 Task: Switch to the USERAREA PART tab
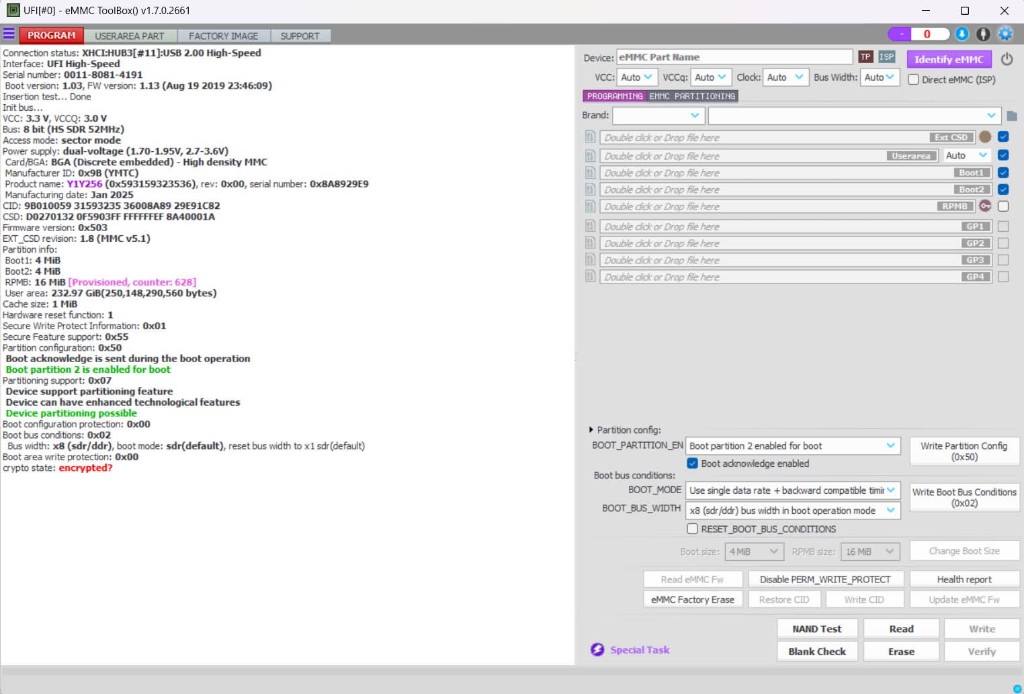(129, 36)
